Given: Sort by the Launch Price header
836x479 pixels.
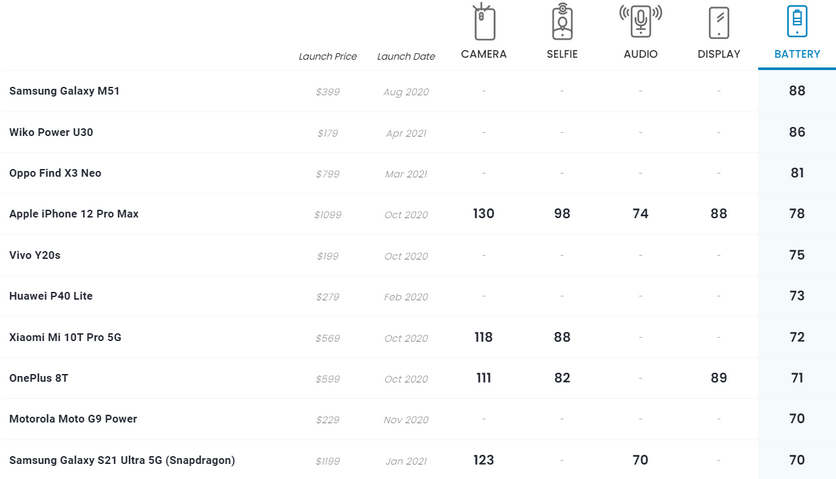Looking at the screenshot, I should tap(327, 57).
